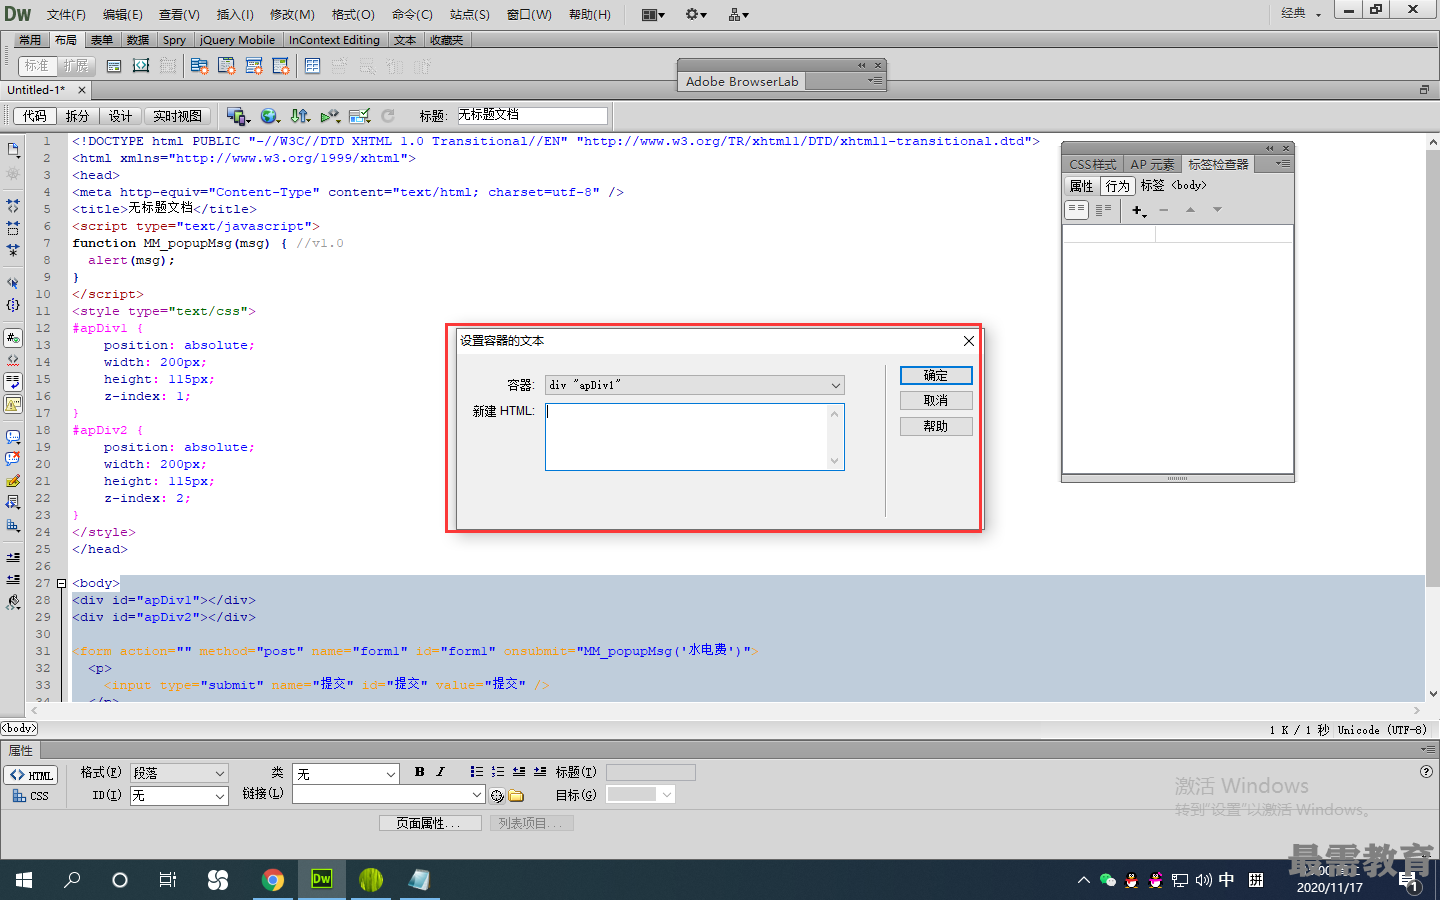Image resolution: width=1440 pixels, height=900 pixels.
Task: Click the Apply Comment icon
Action: coord(13,437)
